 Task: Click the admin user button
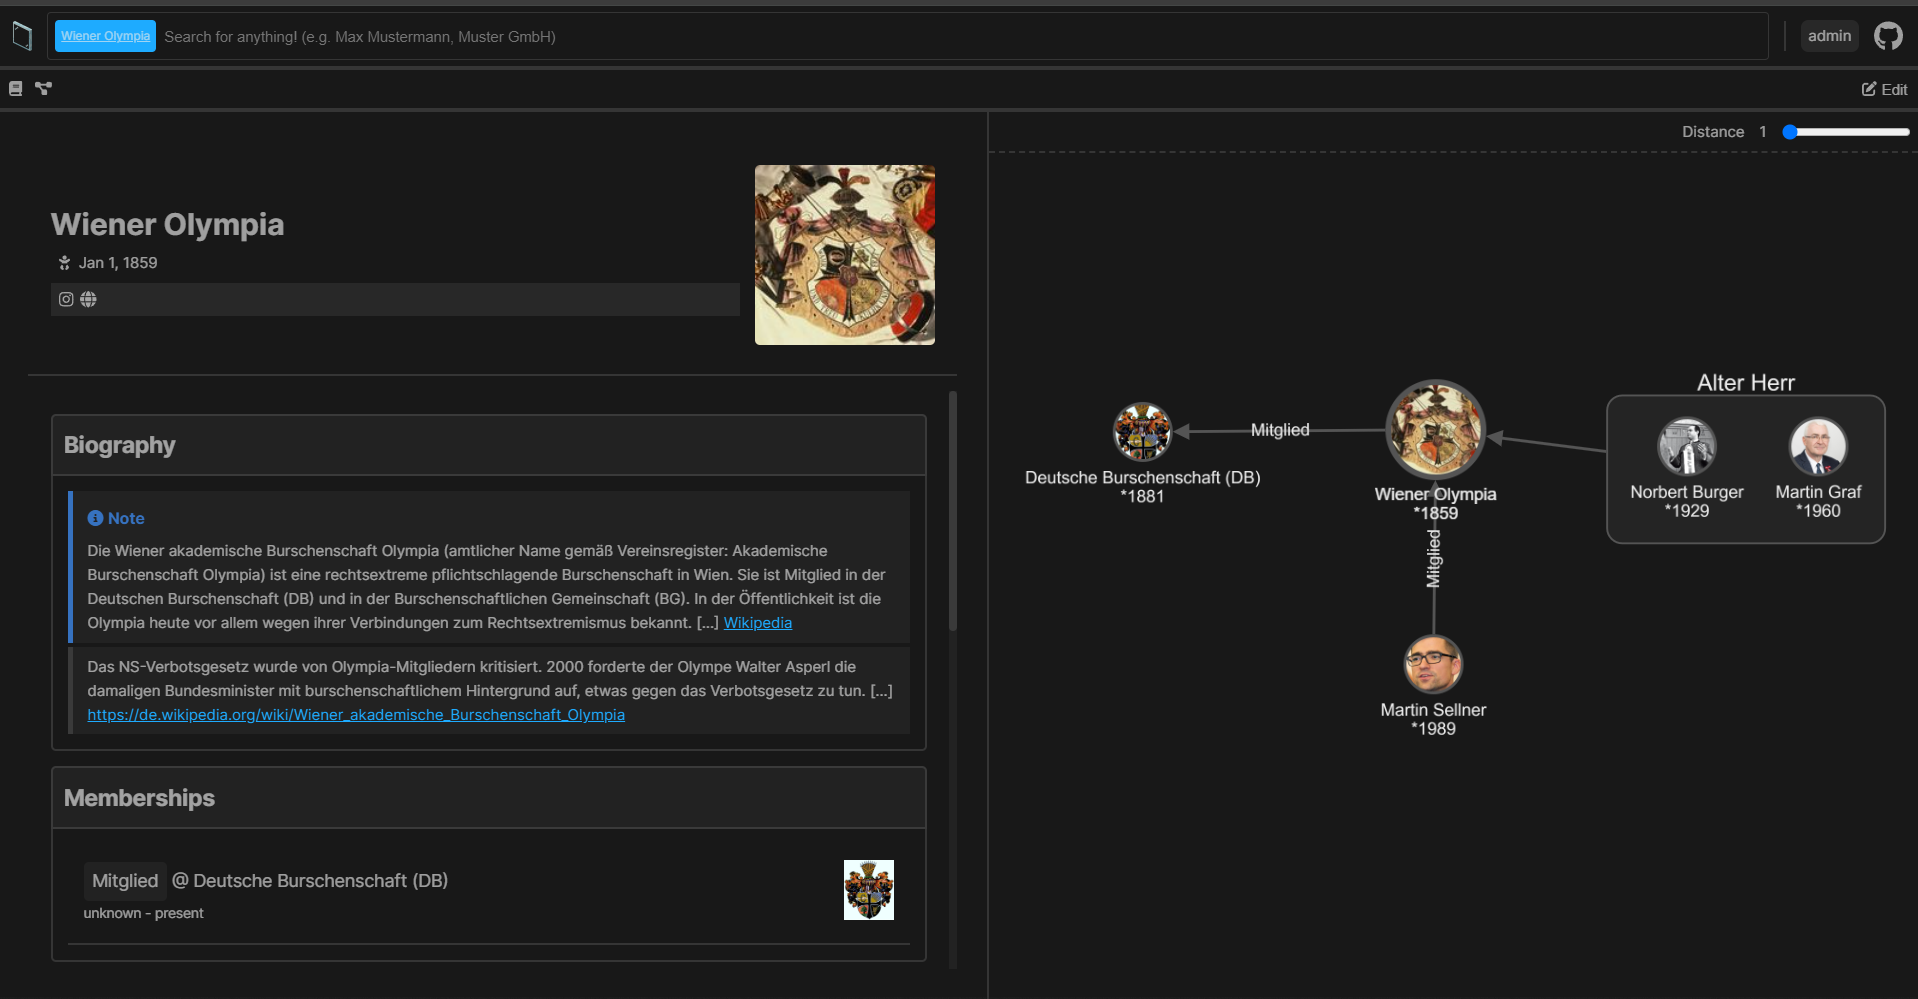coord(1829,36)
